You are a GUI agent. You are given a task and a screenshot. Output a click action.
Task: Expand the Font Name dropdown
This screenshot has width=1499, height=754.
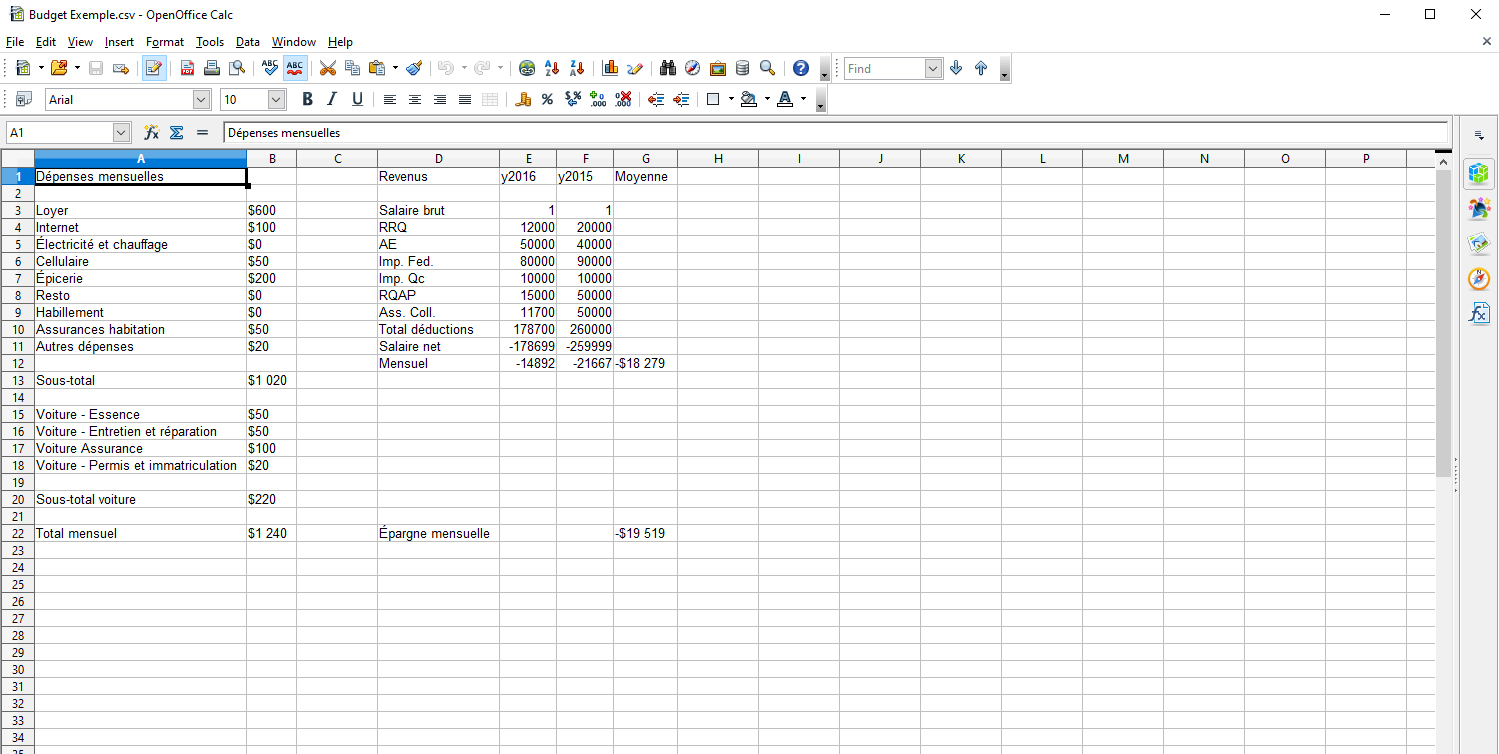tap(202, 100)
